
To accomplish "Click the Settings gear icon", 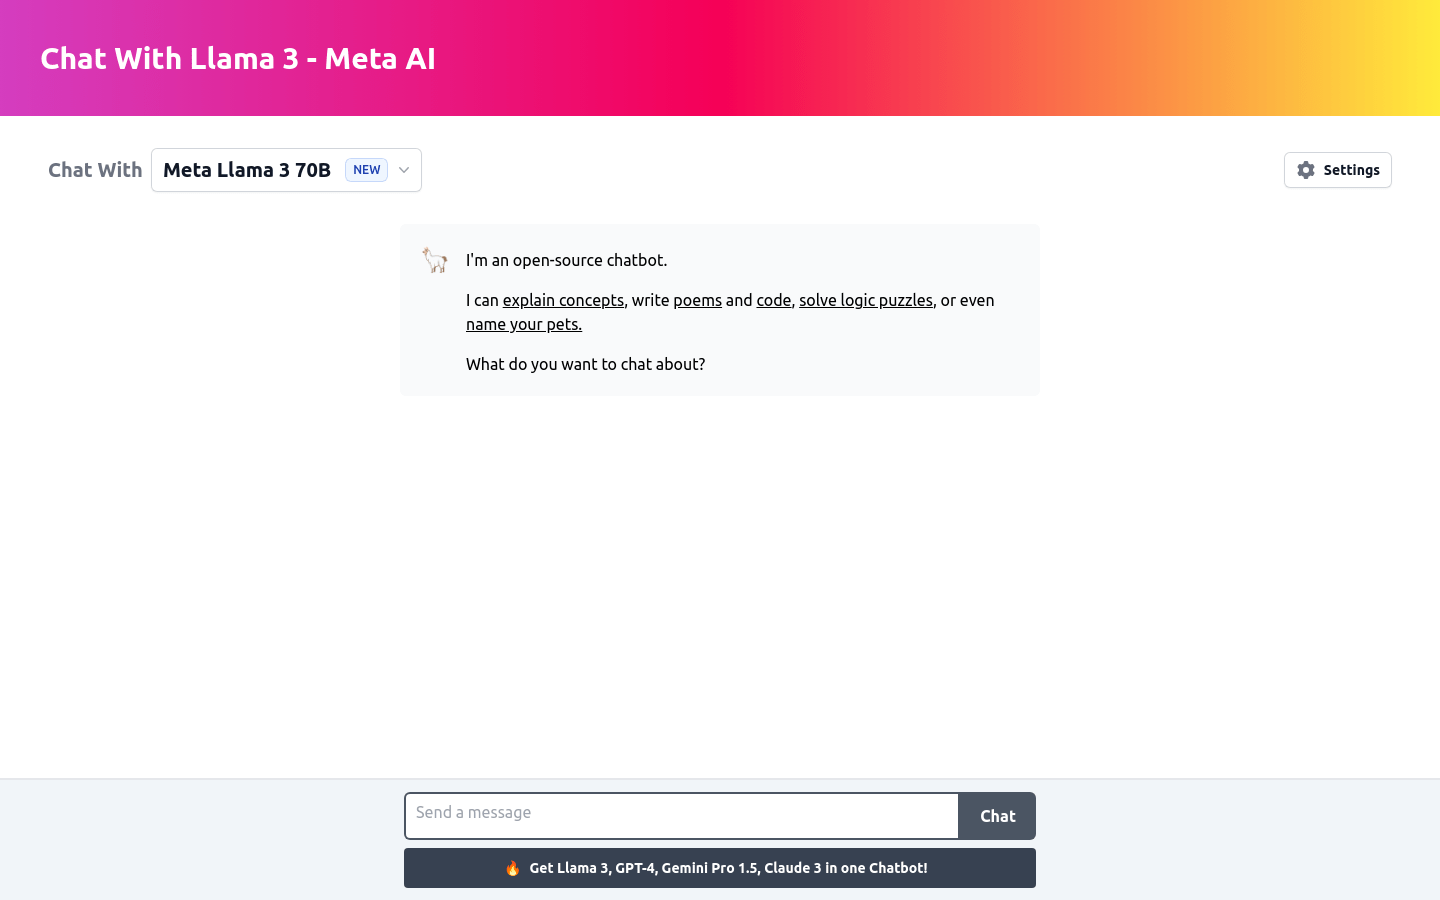I will 1306,170.
